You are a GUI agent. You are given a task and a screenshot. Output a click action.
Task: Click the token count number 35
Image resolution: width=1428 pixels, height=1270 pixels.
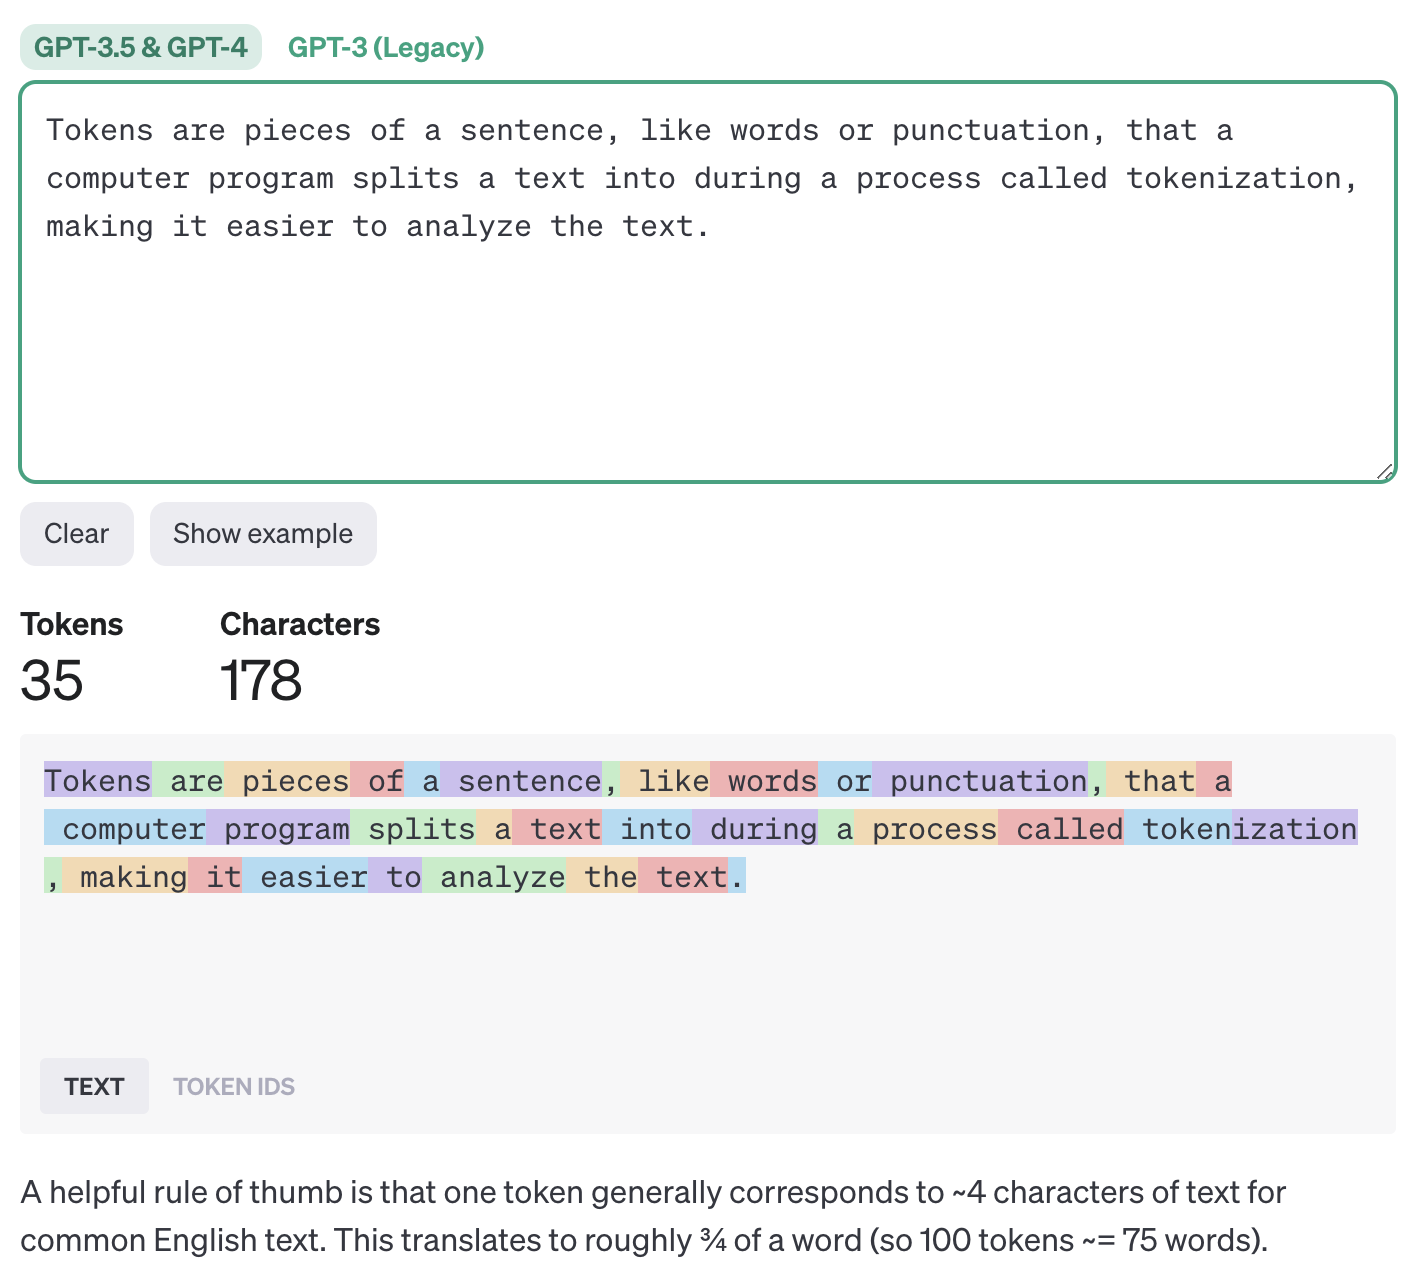[52, 681]
